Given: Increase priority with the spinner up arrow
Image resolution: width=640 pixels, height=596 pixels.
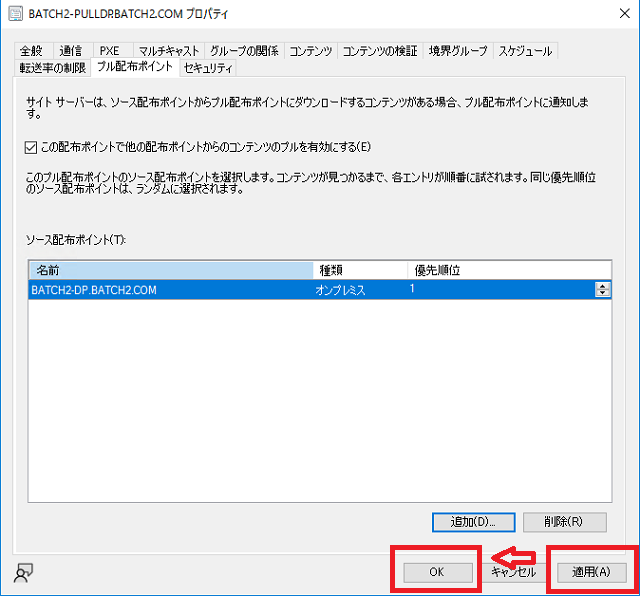Looking at the screenshot, I should [x=602, y=286].
